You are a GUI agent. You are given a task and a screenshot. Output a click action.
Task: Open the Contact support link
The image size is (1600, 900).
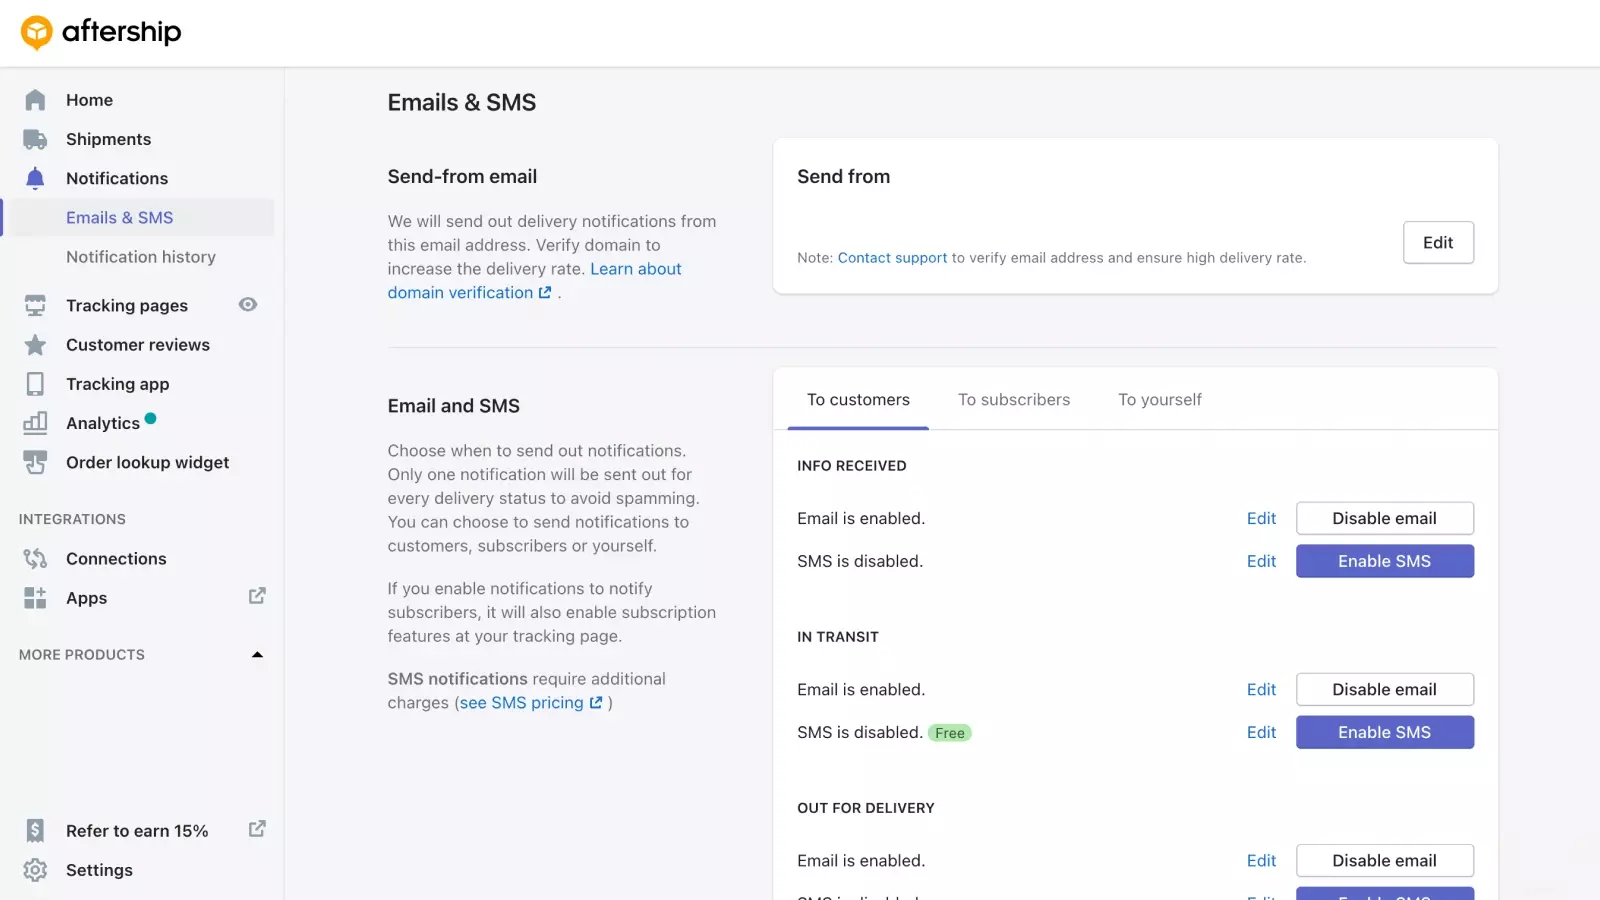892,258
